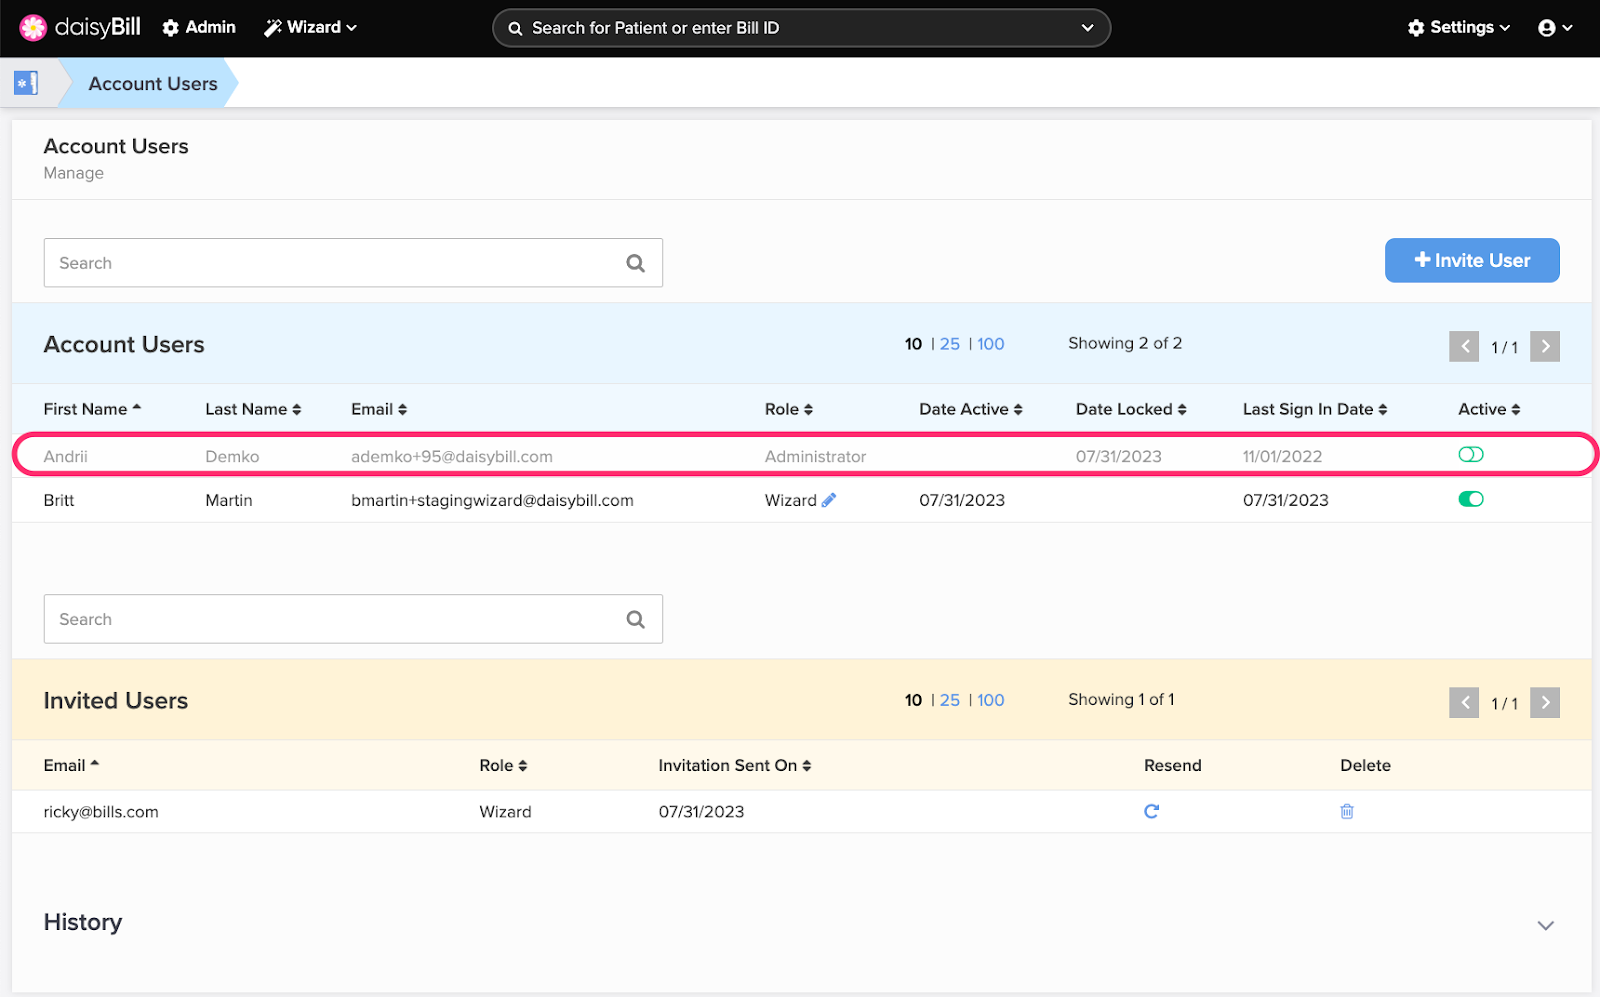This screenshot has width=1600, height=997.
Task: Expand the Wizard menu
Action: (x=310, y=27)
